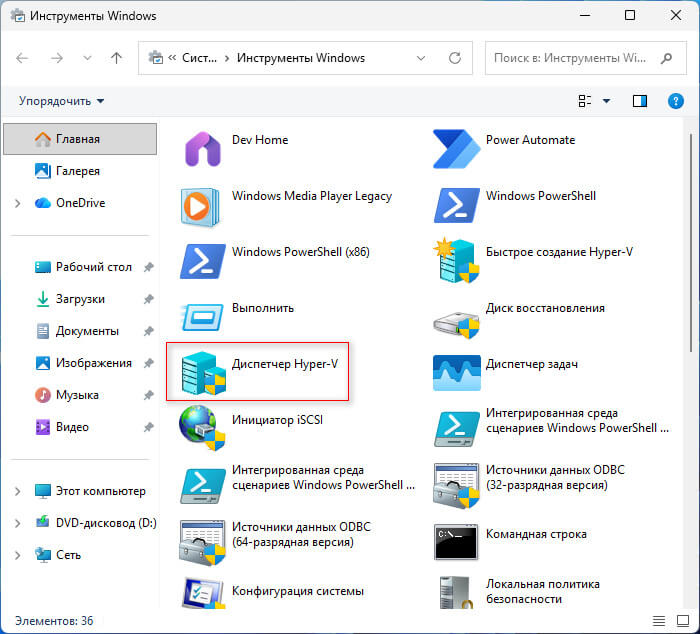This screenshot has height=634, width=700.
Task: Unpin Рабочий стол via pin icon
Action: pyautogui.click(x=149, y=267)
